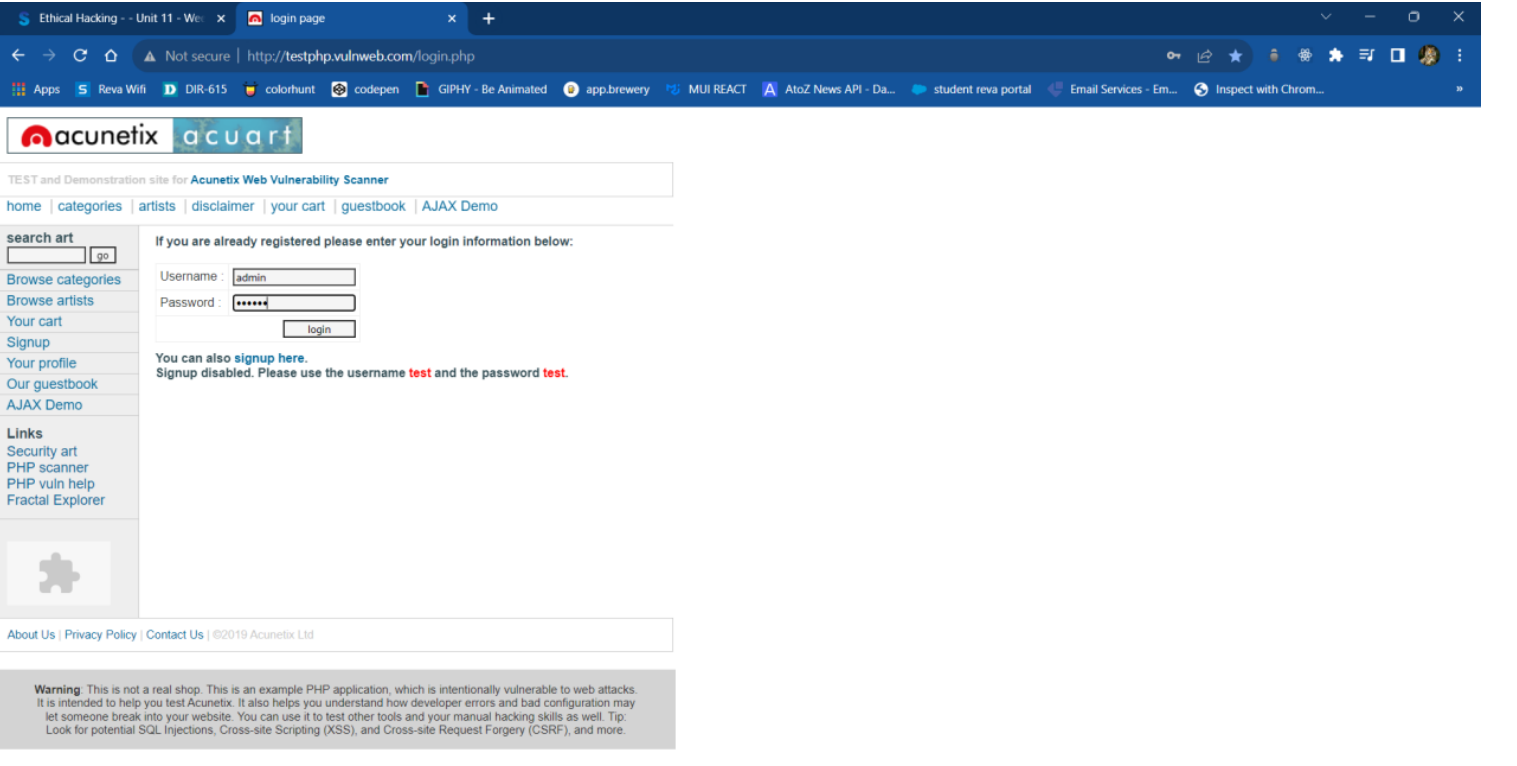Open guestbook in top navigation
This screenshot has height=766, width=1517.
373,206
